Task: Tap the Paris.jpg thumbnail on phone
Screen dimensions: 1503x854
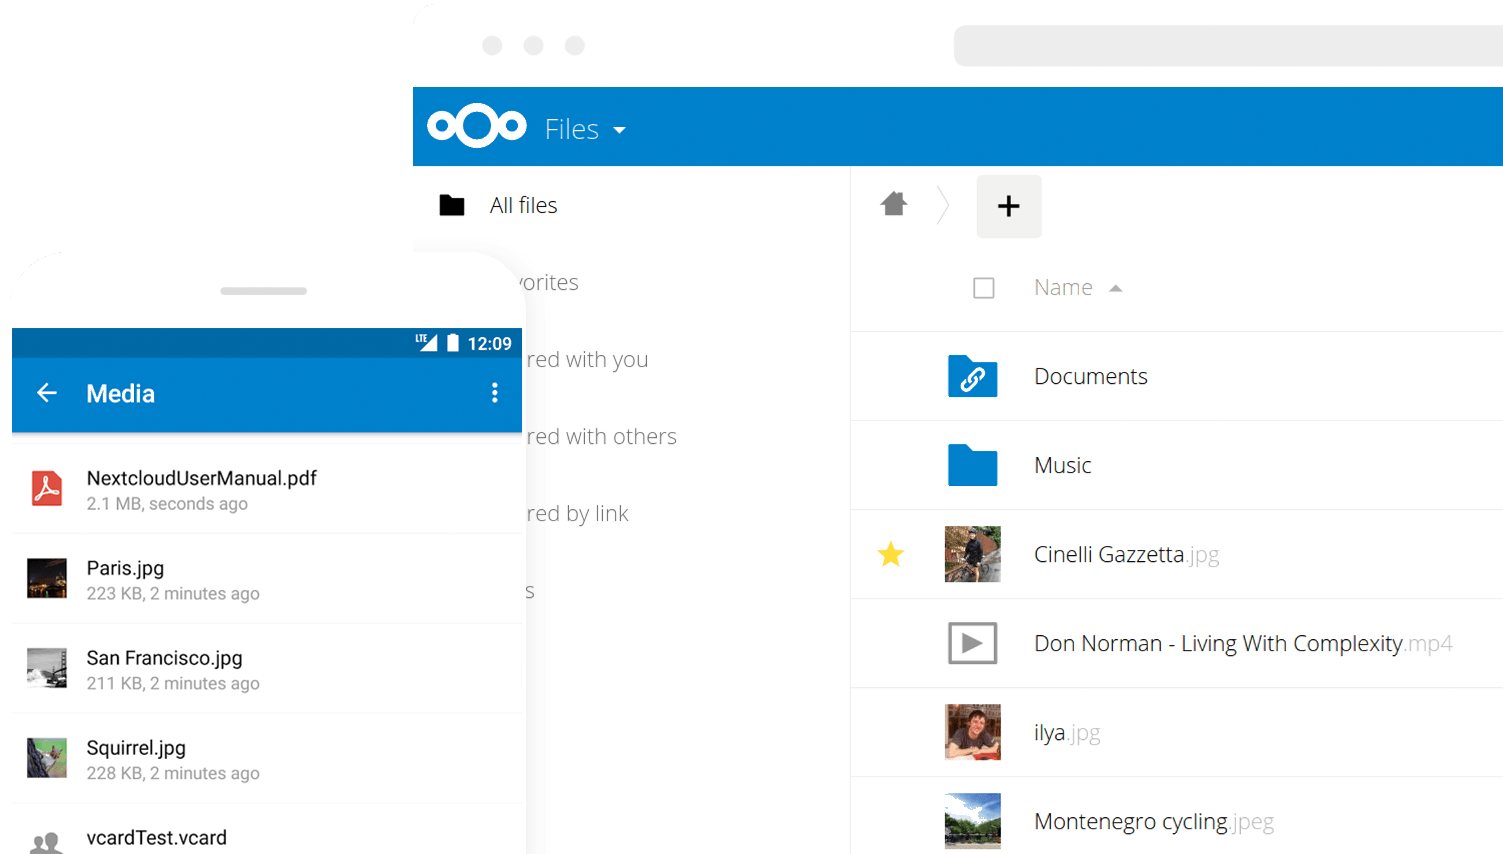Action: pyautogui.click(x=47, y=579)
